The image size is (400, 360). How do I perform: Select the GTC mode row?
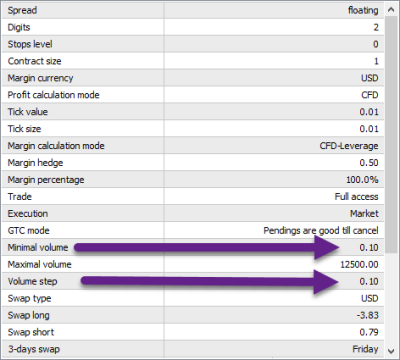point(193,231)
